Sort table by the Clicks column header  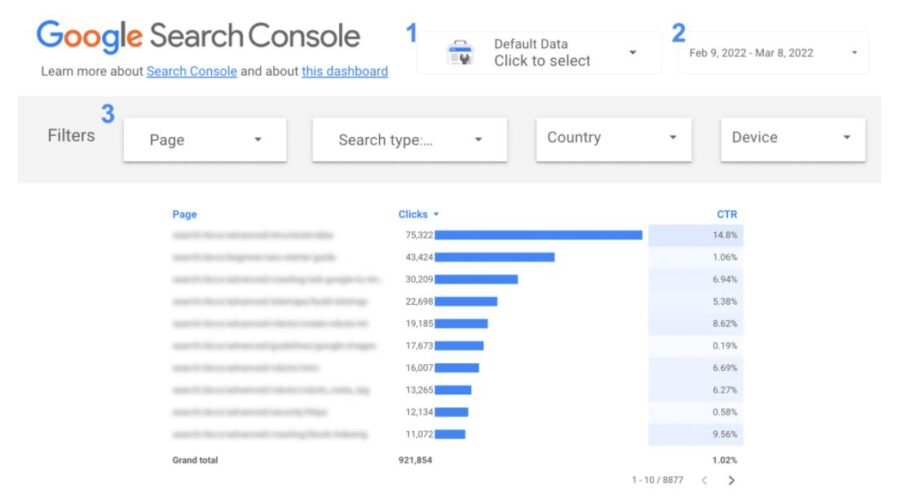point(413,214)
